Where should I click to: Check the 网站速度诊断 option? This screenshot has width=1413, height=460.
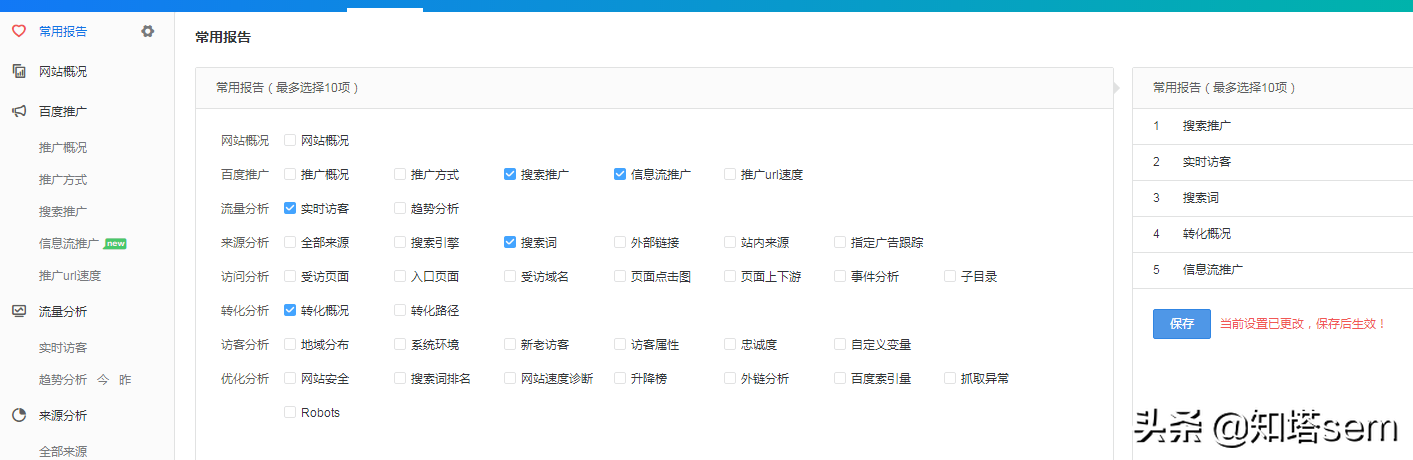tap(510, 378)
